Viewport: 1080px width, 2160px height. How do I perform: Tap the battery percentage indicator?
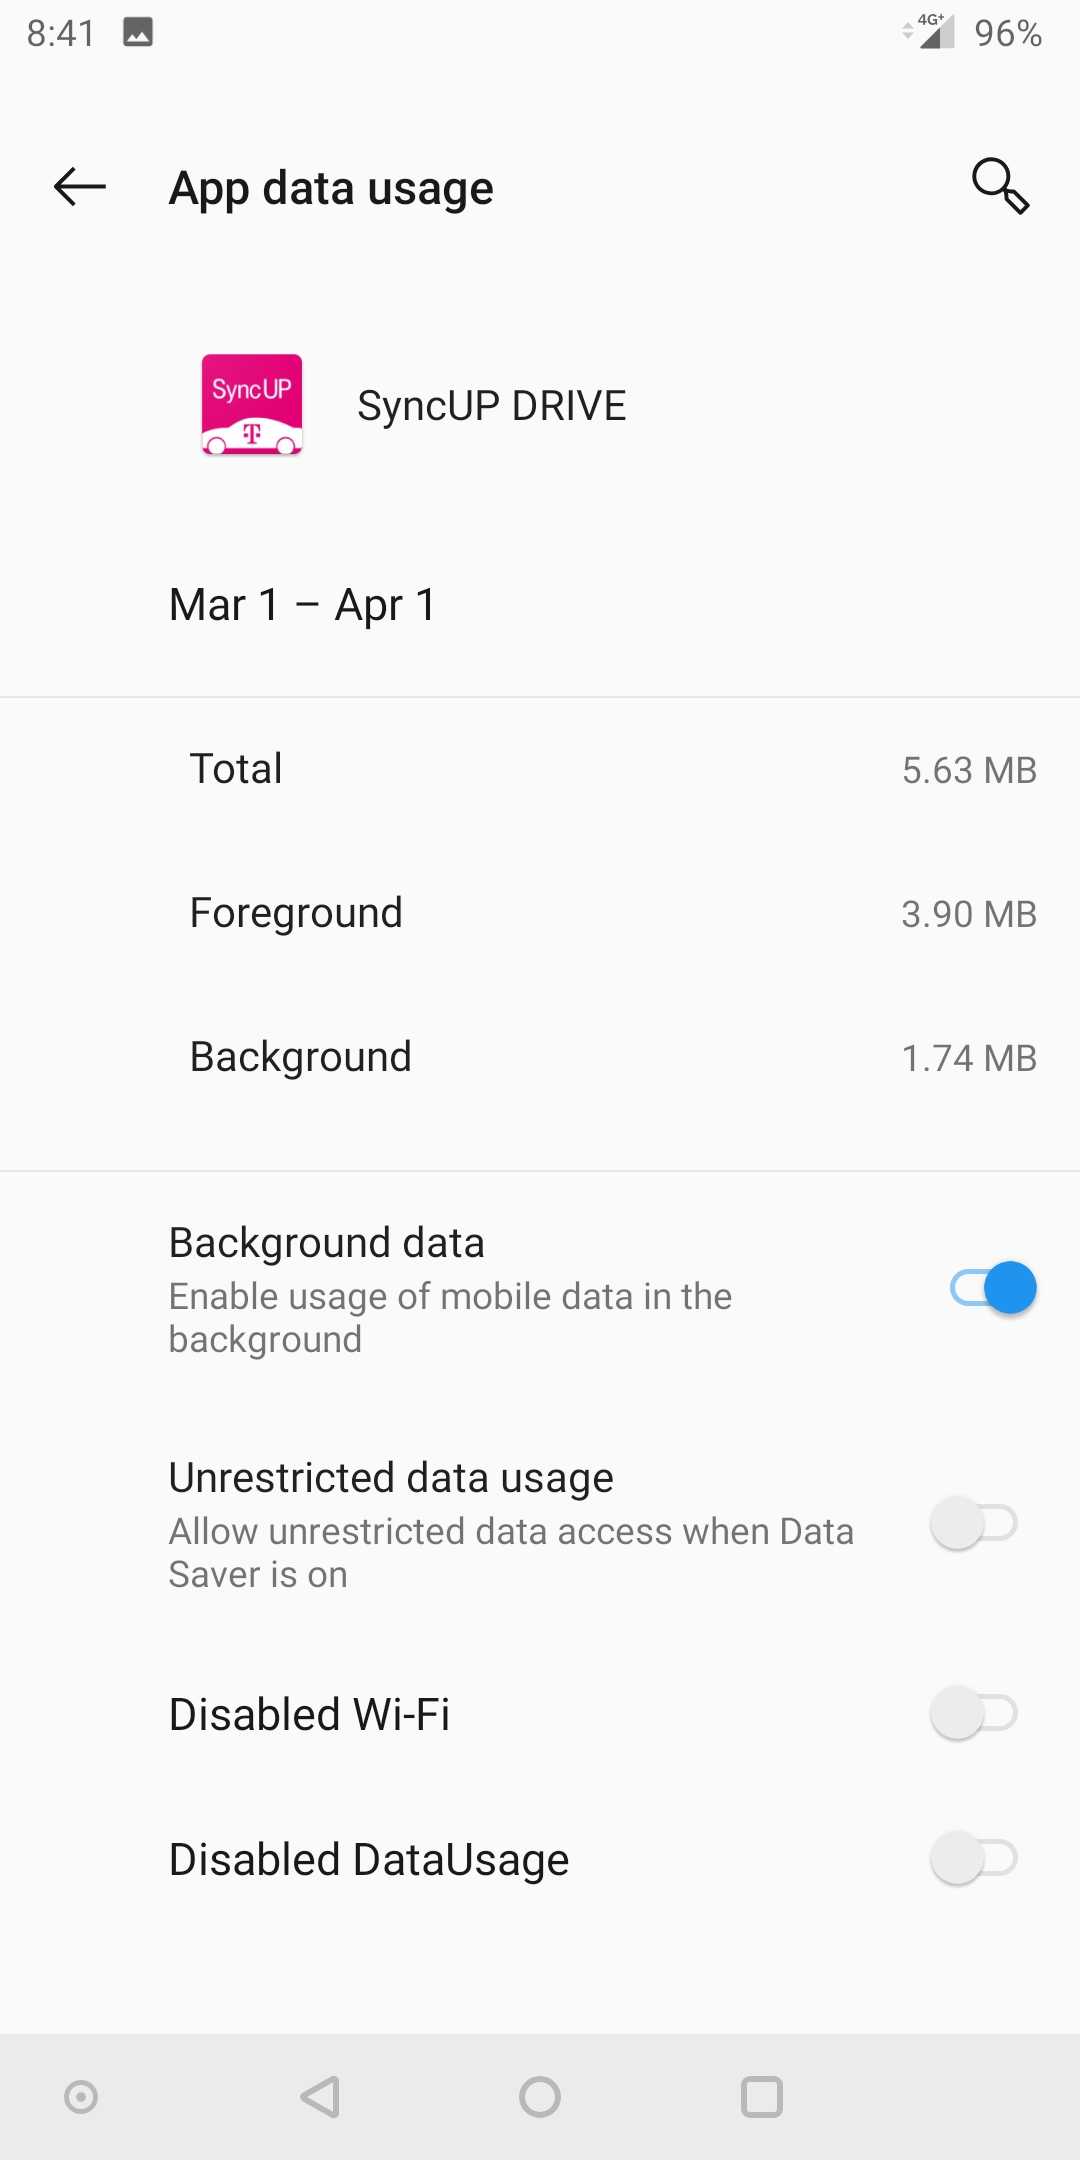1005,31
